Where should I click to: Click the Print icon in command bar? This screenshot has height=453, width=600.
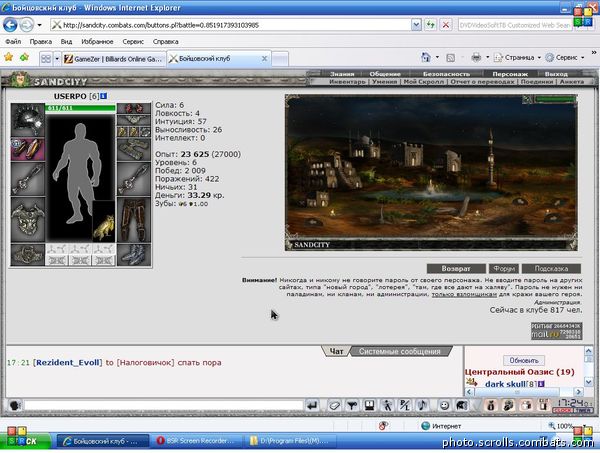476,57
